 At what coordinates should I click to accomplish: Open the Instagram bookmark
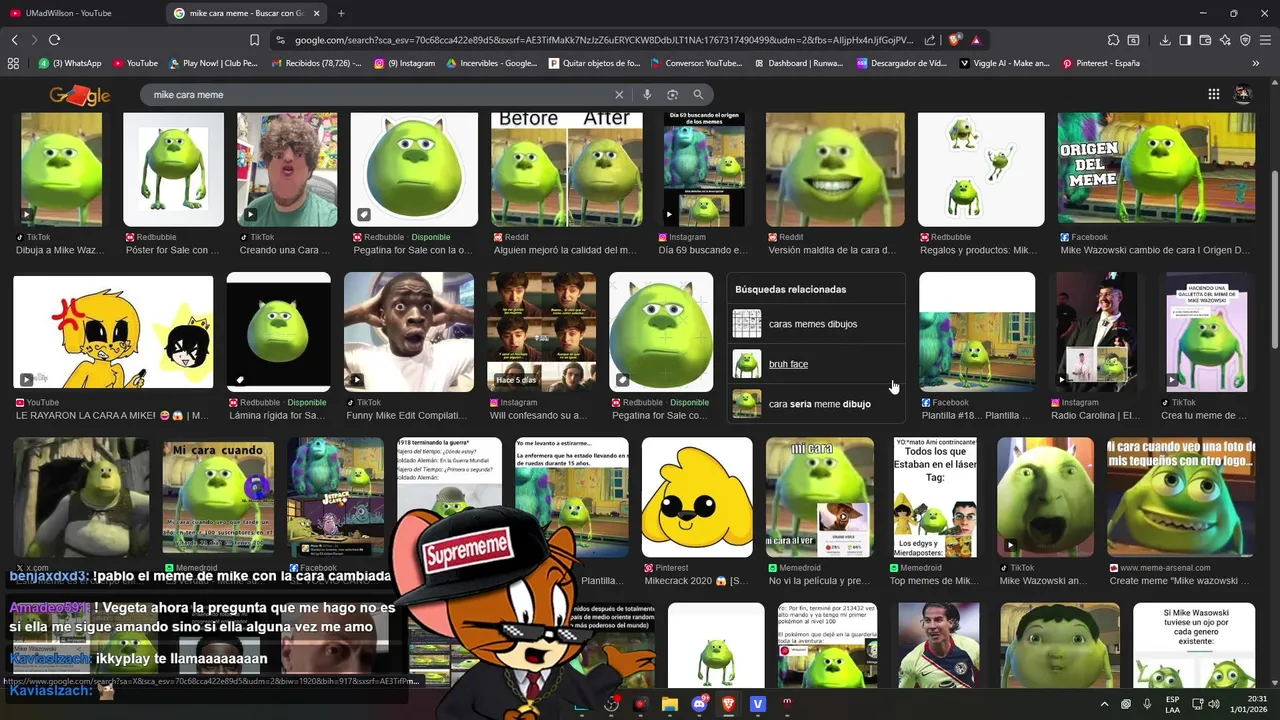405,63
